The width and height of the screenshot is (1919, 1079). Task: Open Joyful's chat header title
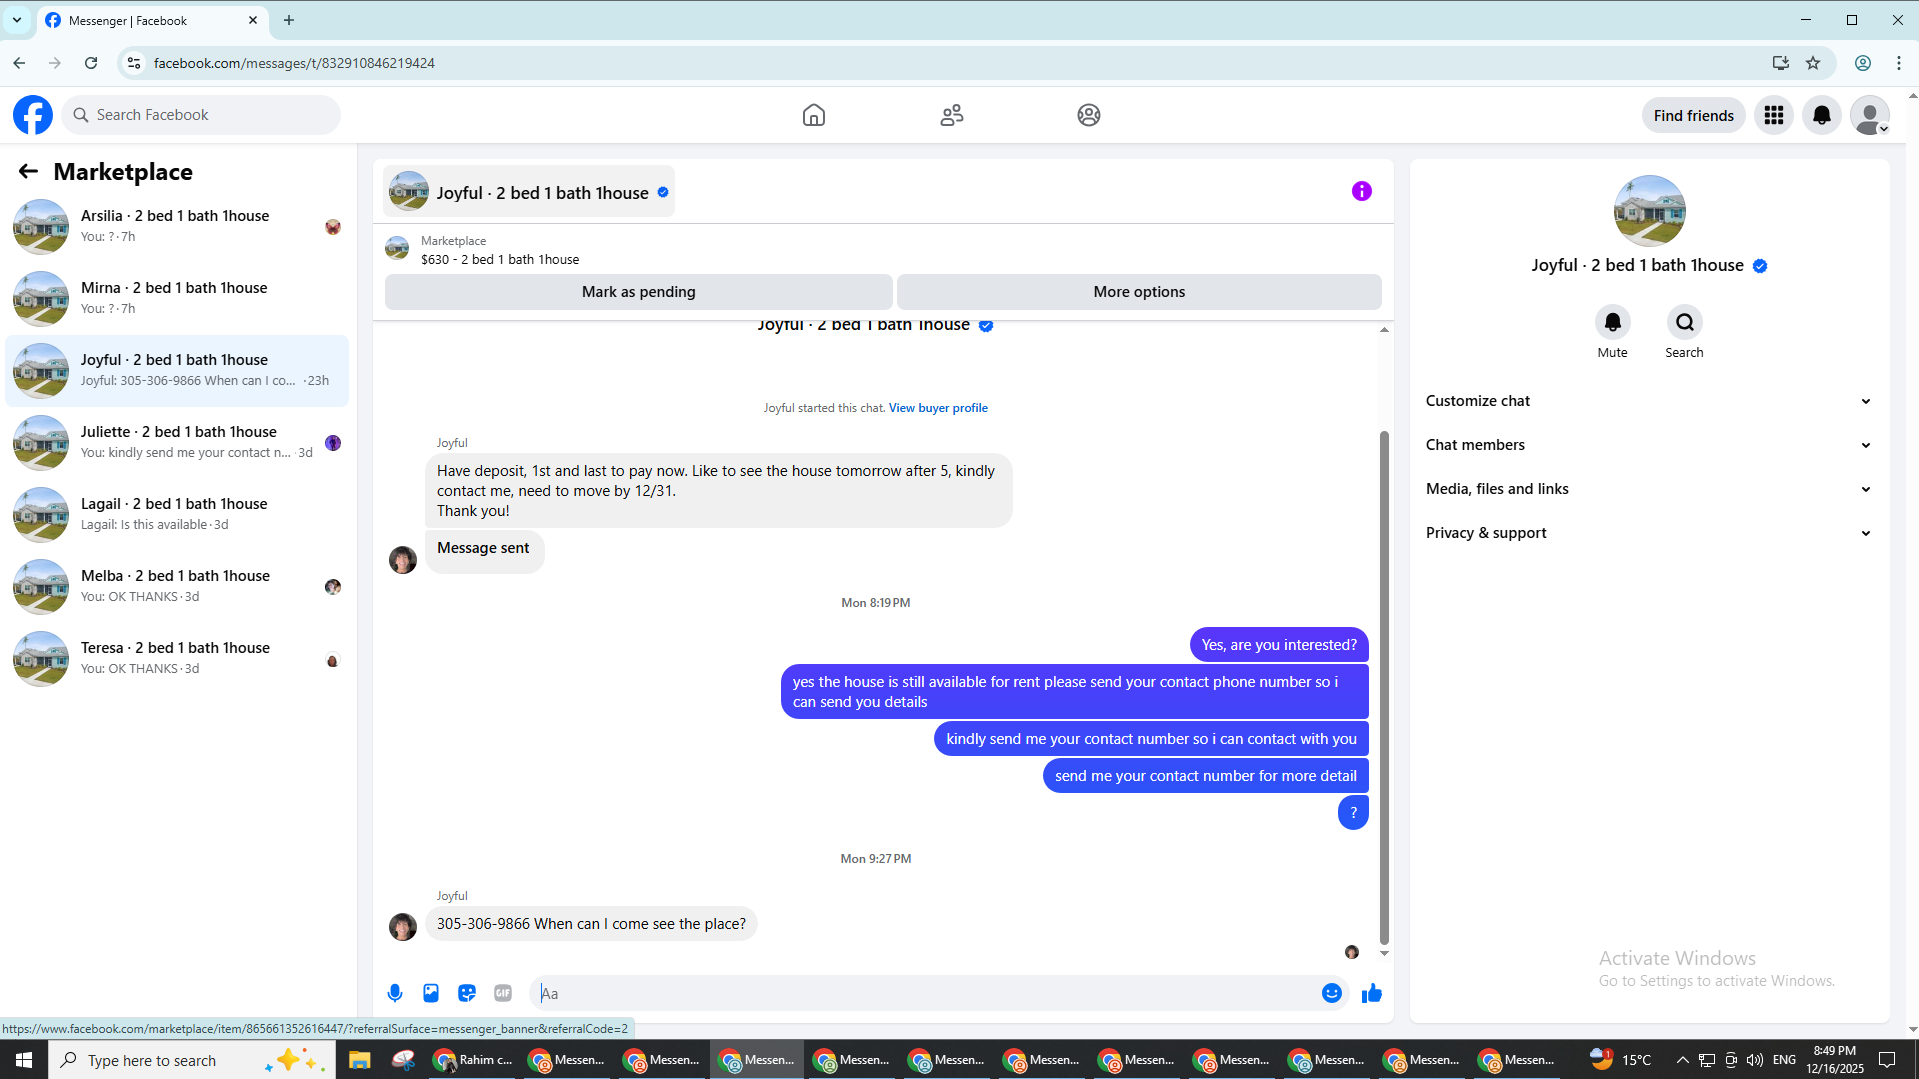coord(529,191)
